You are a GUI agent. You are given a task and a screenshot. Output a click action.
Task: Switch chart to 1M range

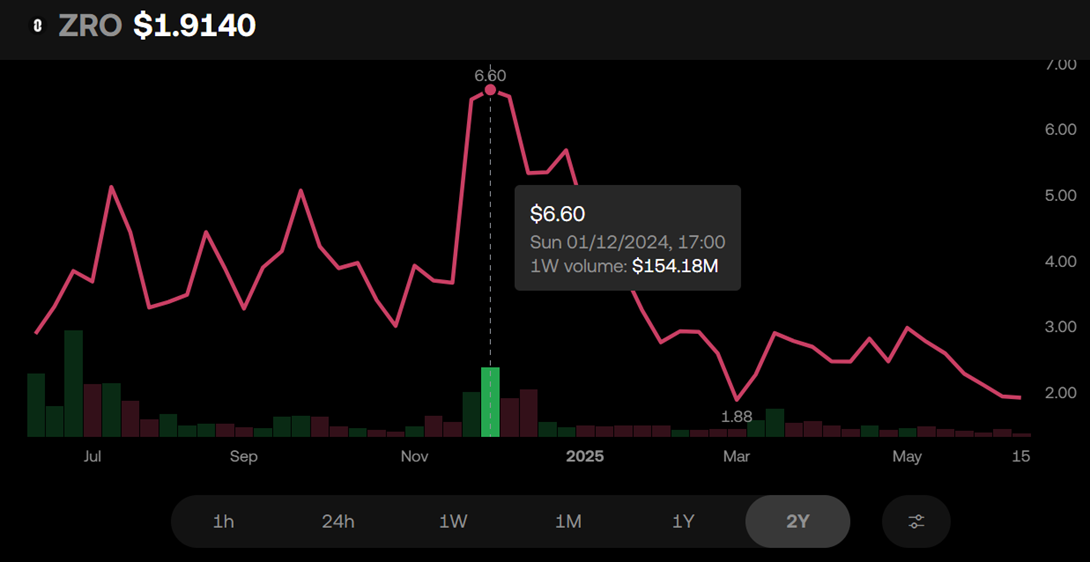(x=568, y=521)
